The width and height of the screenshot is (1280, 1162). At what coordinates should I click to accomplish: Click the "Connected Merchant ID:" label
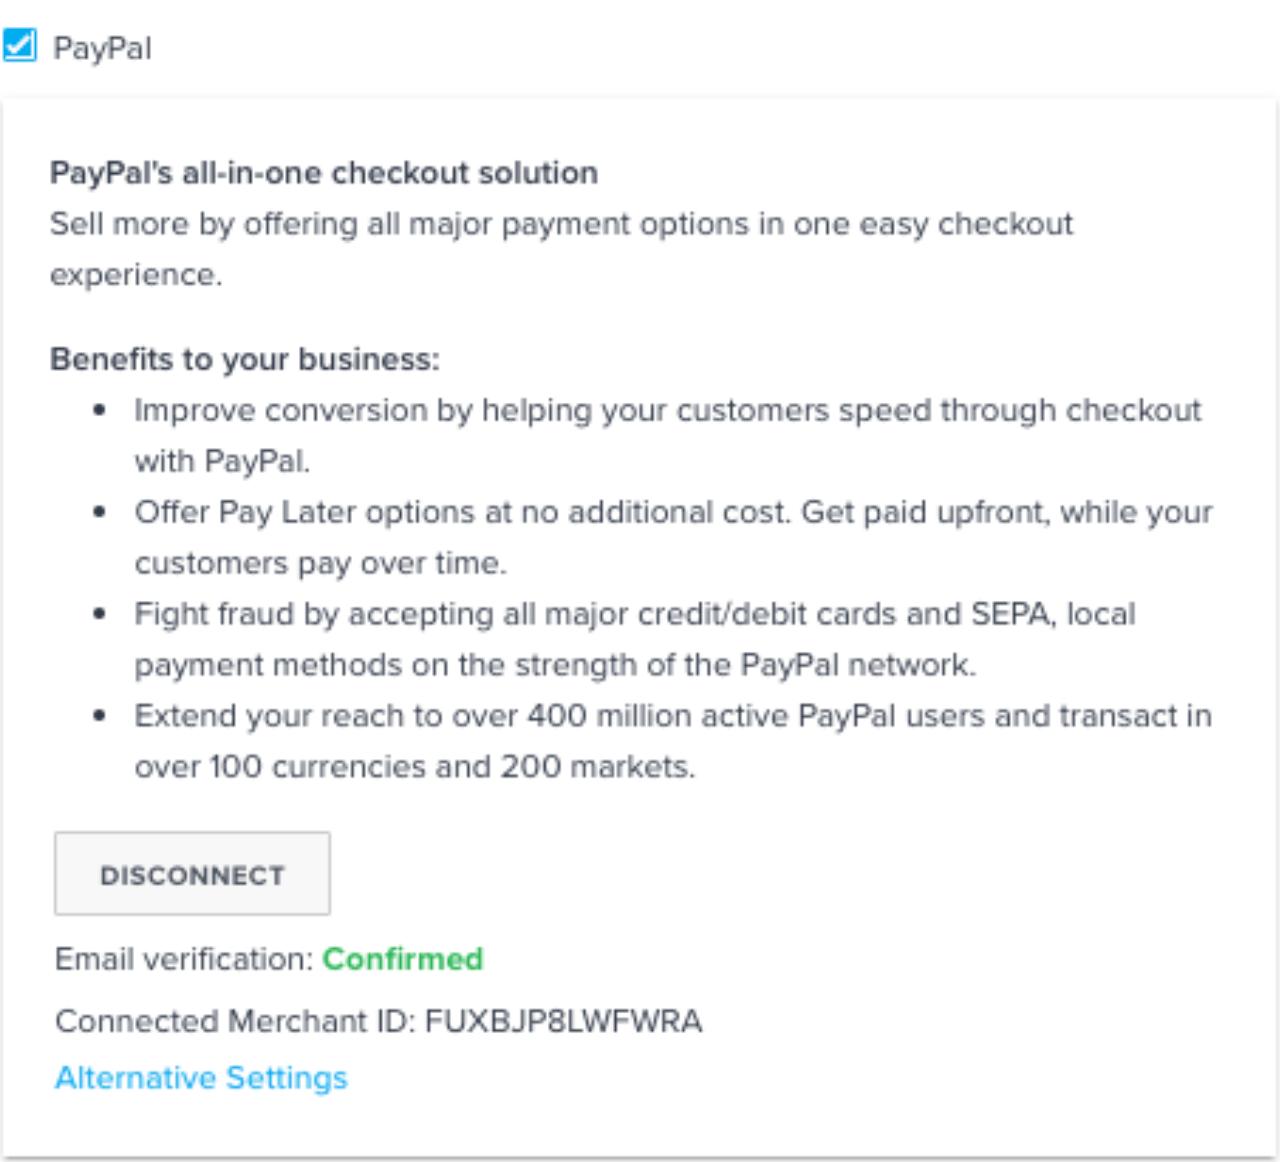[235, 1021]
